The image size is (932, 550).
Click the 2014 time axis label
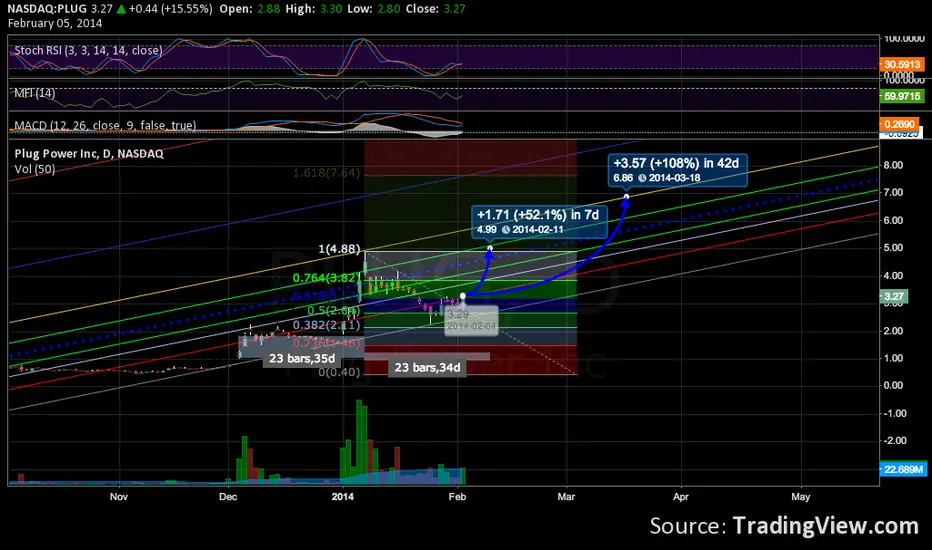(x=343, y=496)
